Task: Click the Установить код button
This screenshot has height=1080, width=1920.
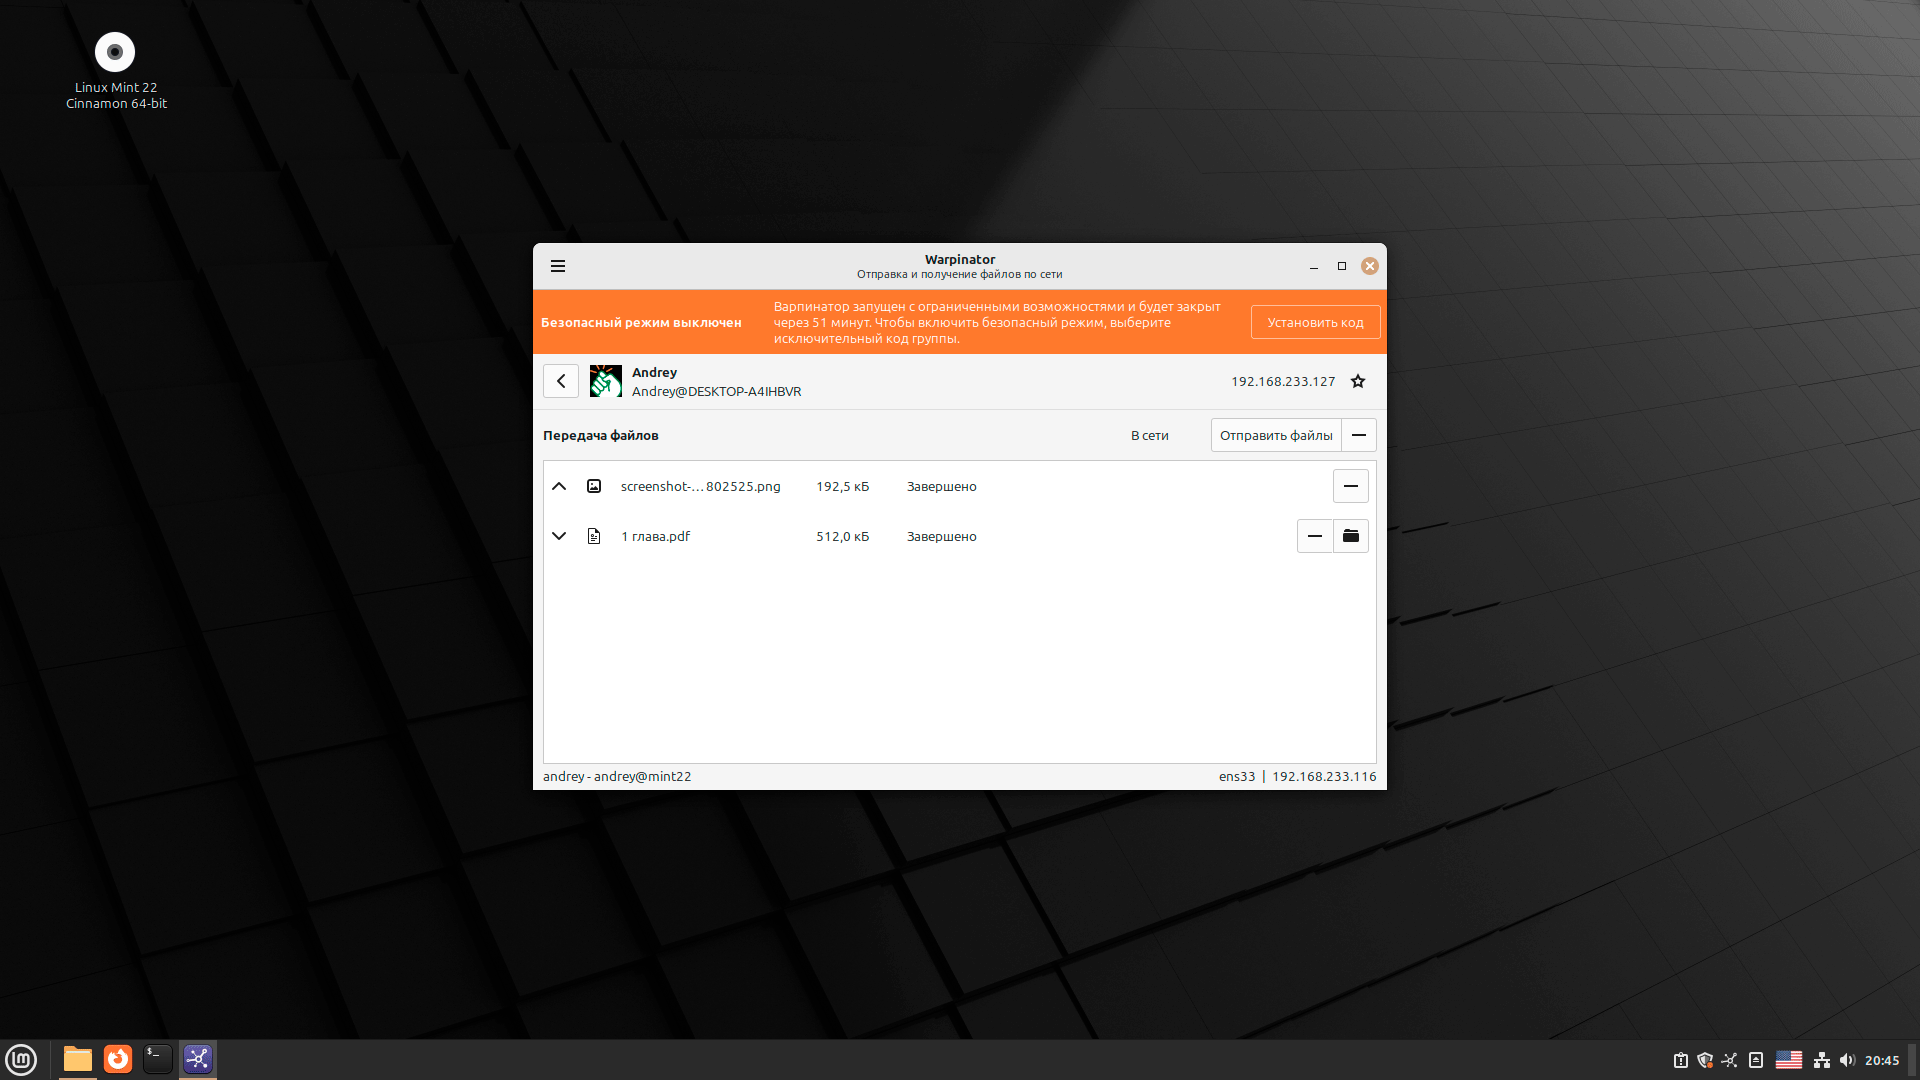Action: click(x=1315, y=322)
